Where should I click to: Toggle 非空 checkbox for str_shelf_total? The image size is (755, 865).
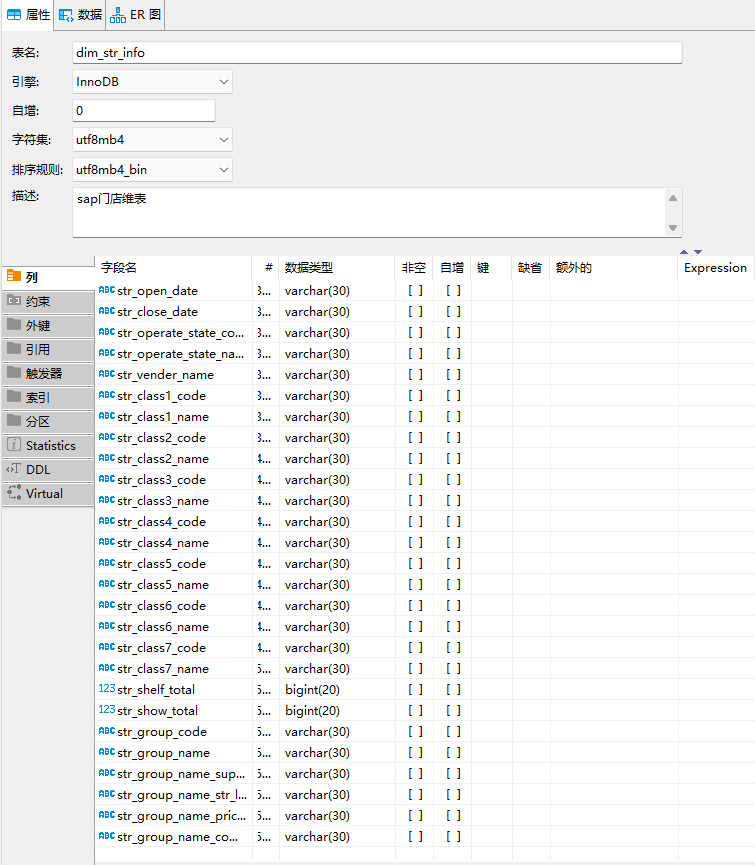click(415, 690)
